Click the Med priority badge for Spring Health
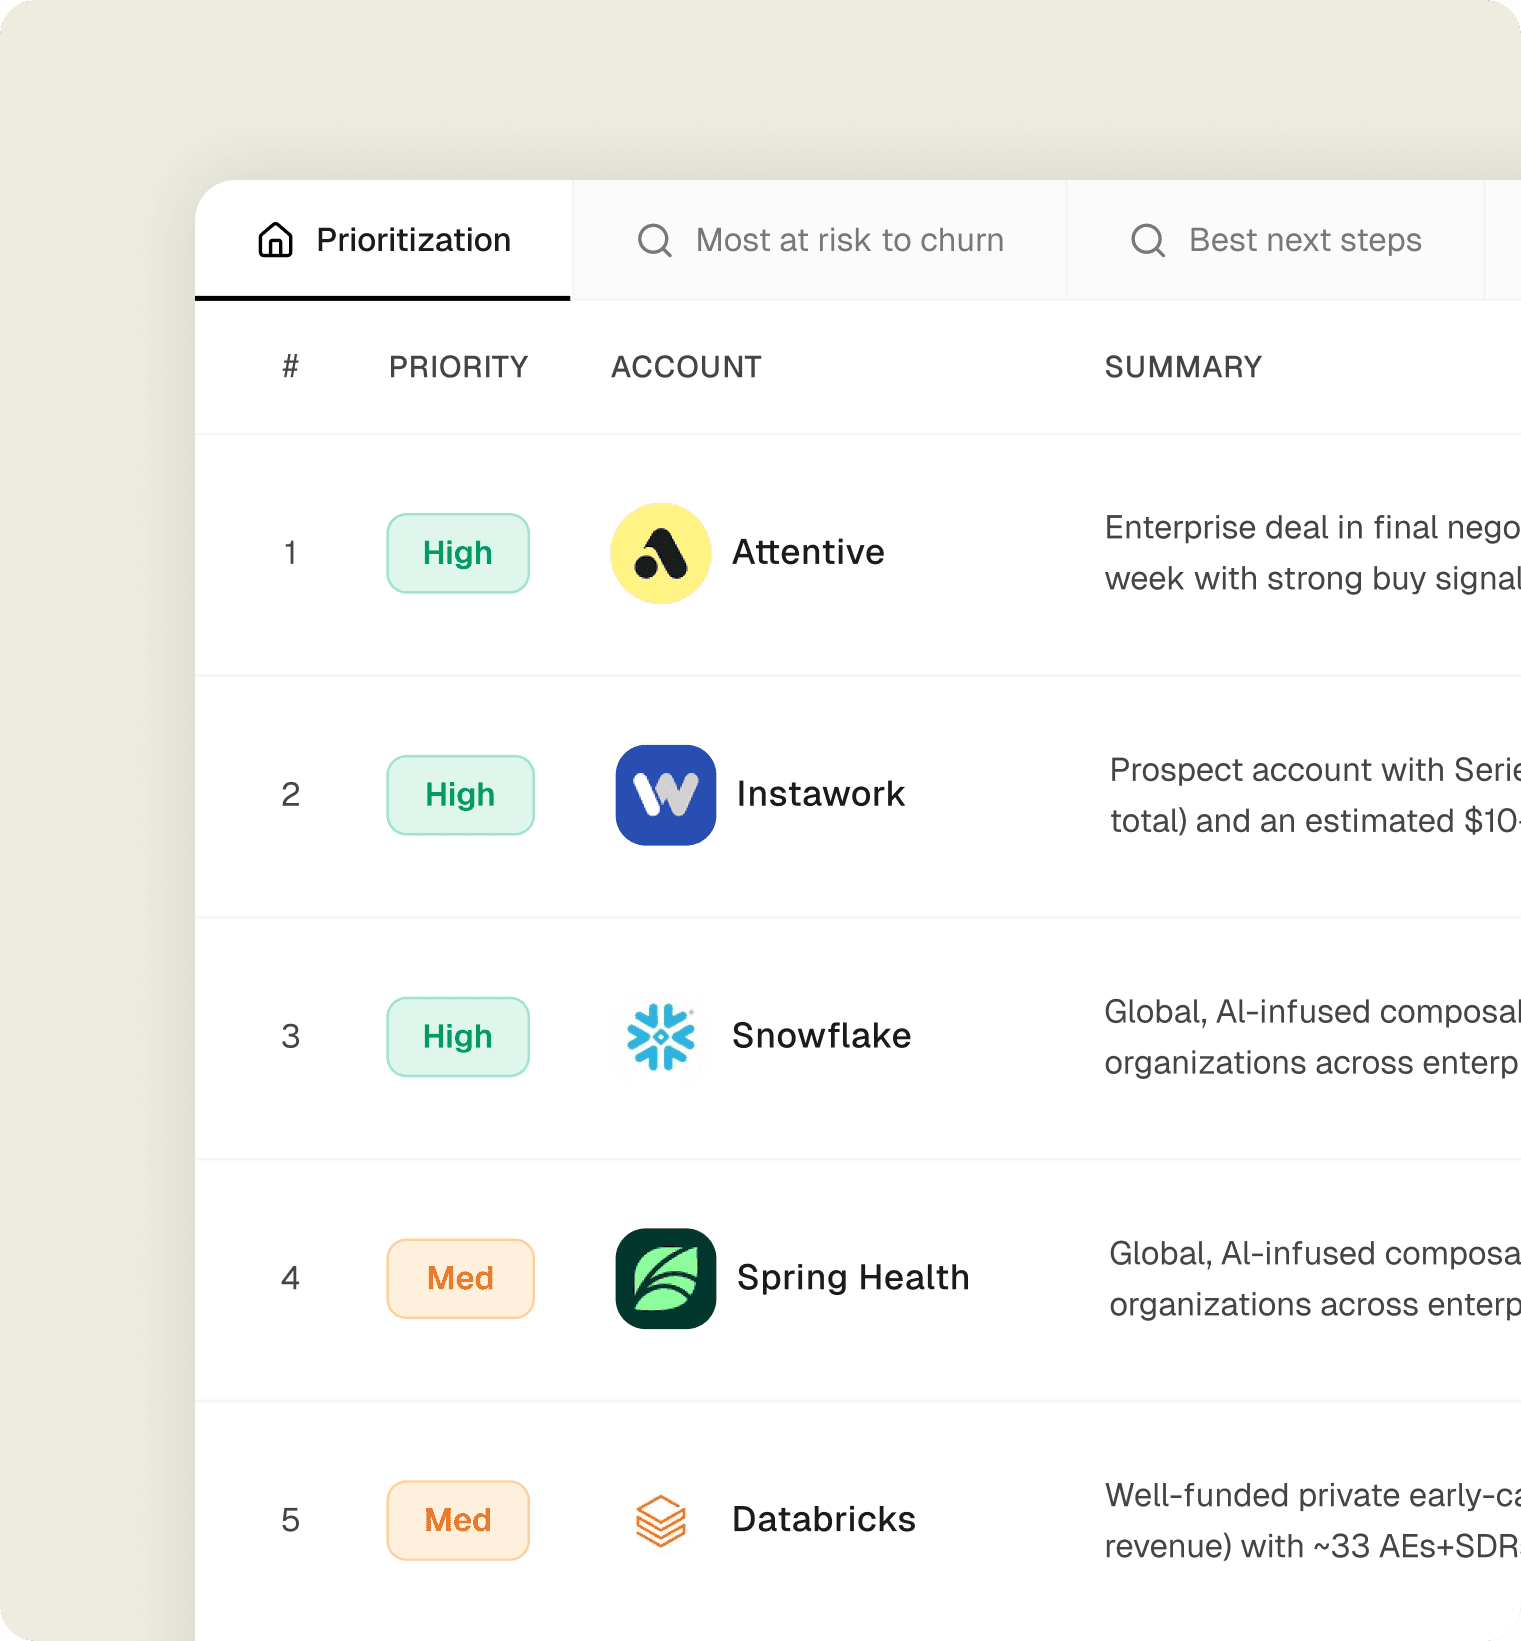1521x1641 pixels. click(x=460, y=1279)
